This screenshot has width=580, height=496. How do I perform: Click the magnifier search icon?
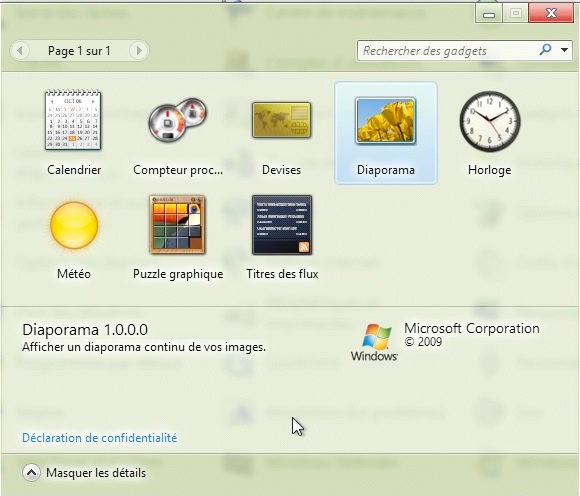546,50
